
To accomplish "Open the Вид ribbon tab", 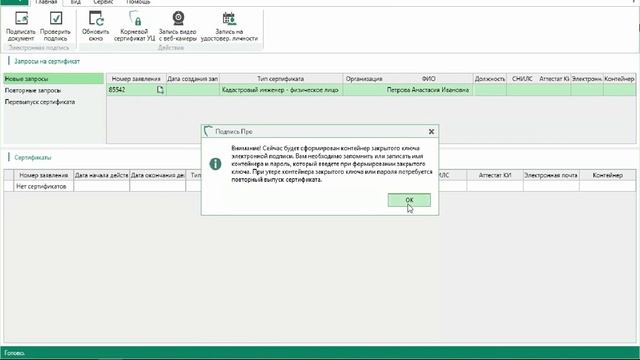I will 76,2.
